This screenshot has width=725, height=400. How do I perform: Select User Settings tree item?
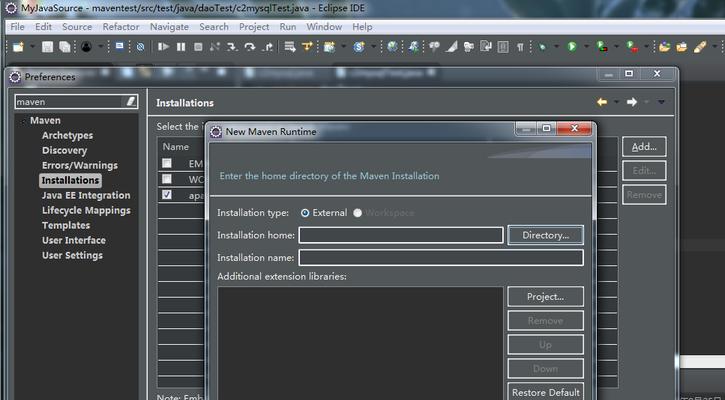click(x=72, y=255)
